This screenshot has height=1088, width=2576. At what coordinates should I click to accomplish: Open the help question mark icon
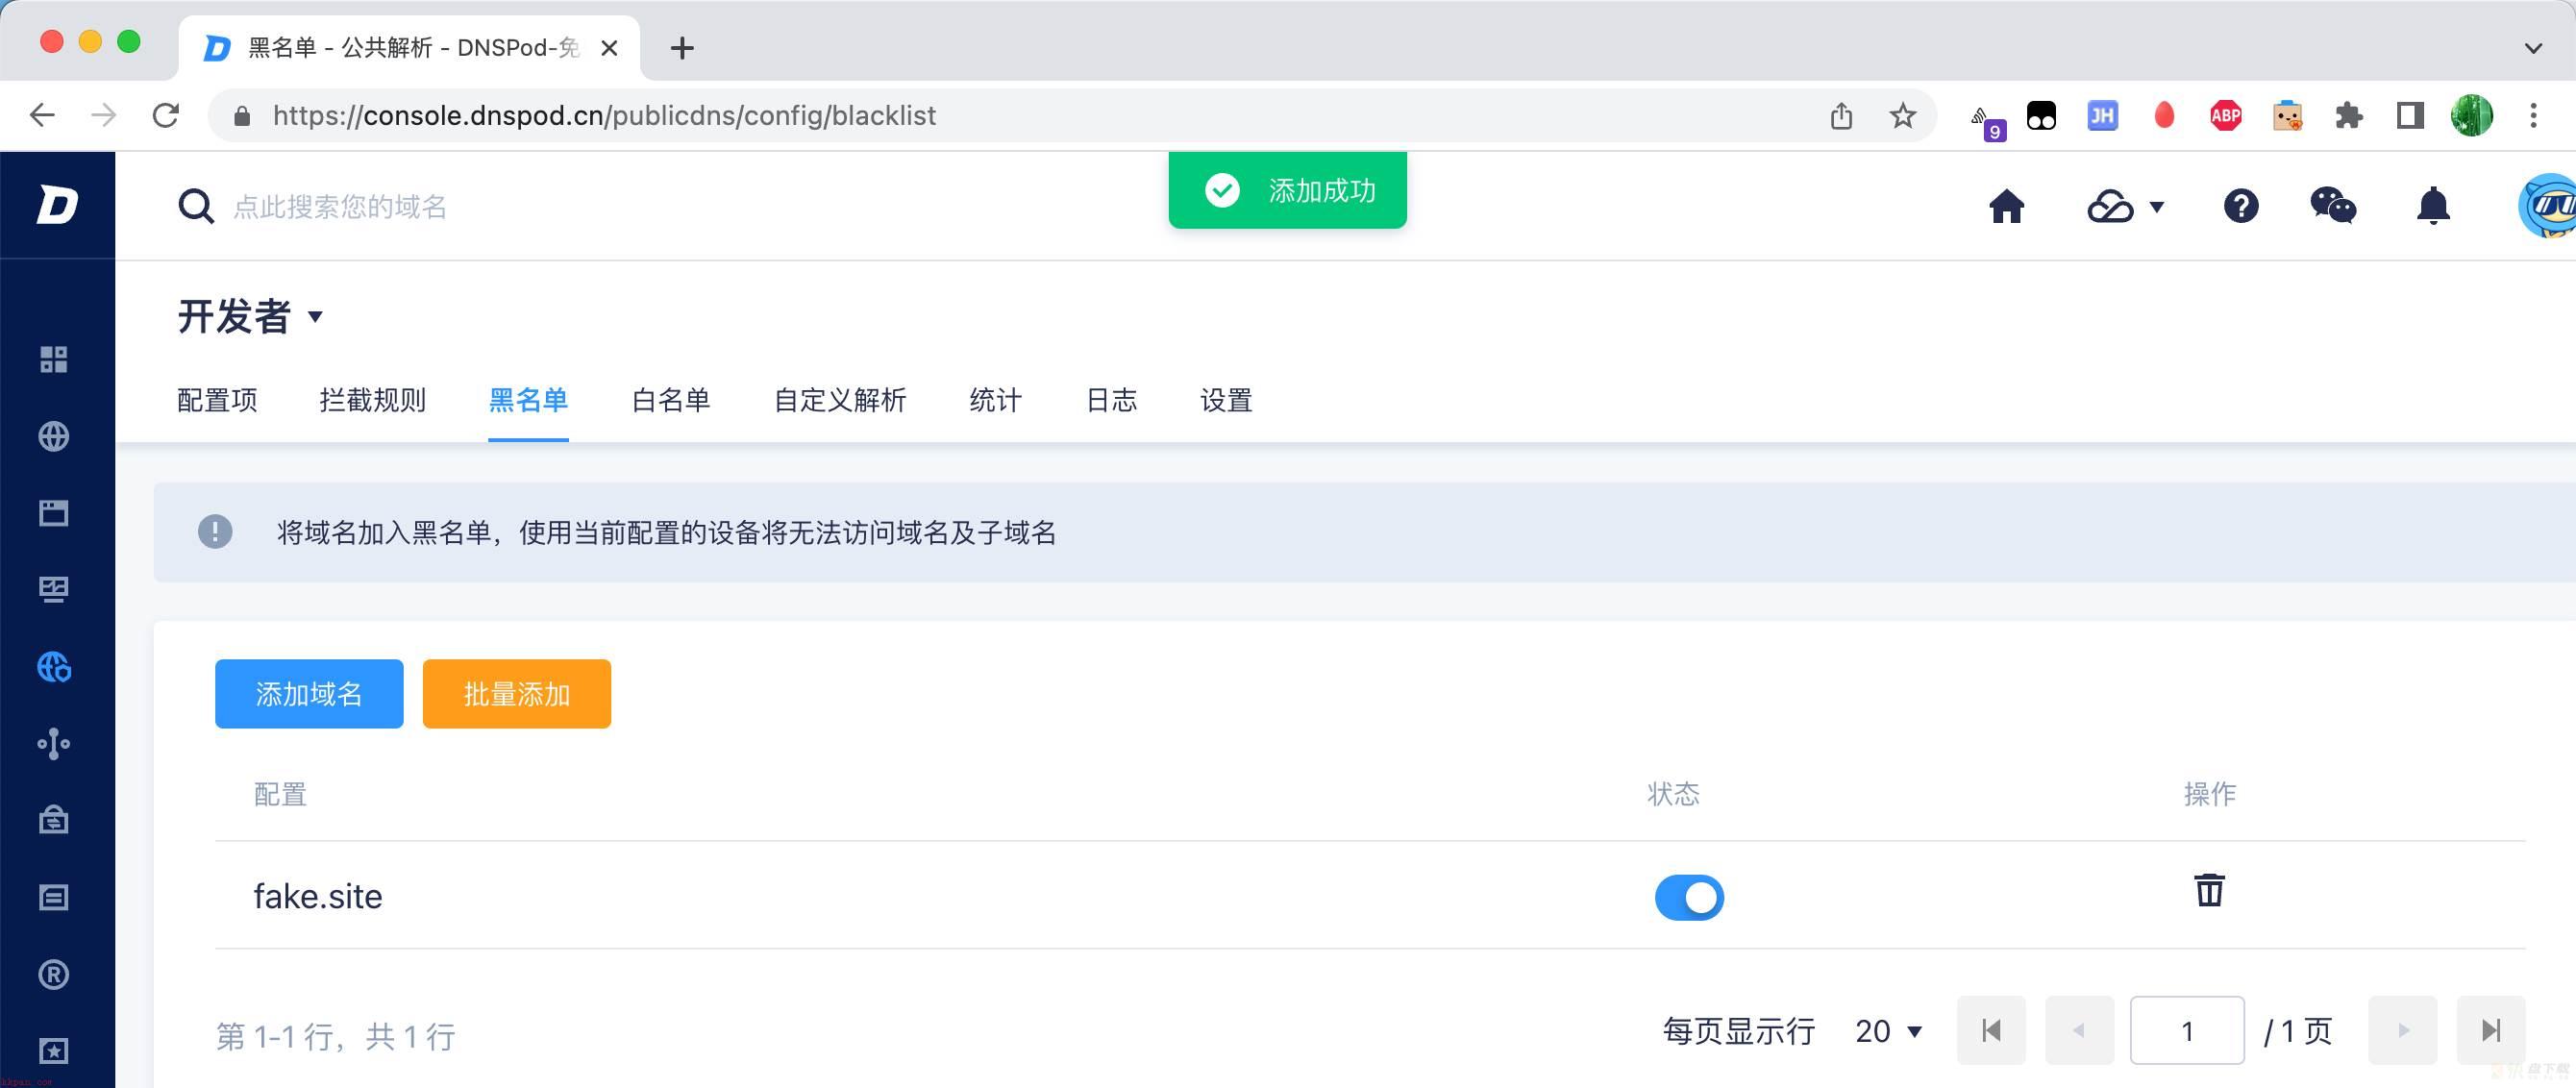(x=2241, y=206)
